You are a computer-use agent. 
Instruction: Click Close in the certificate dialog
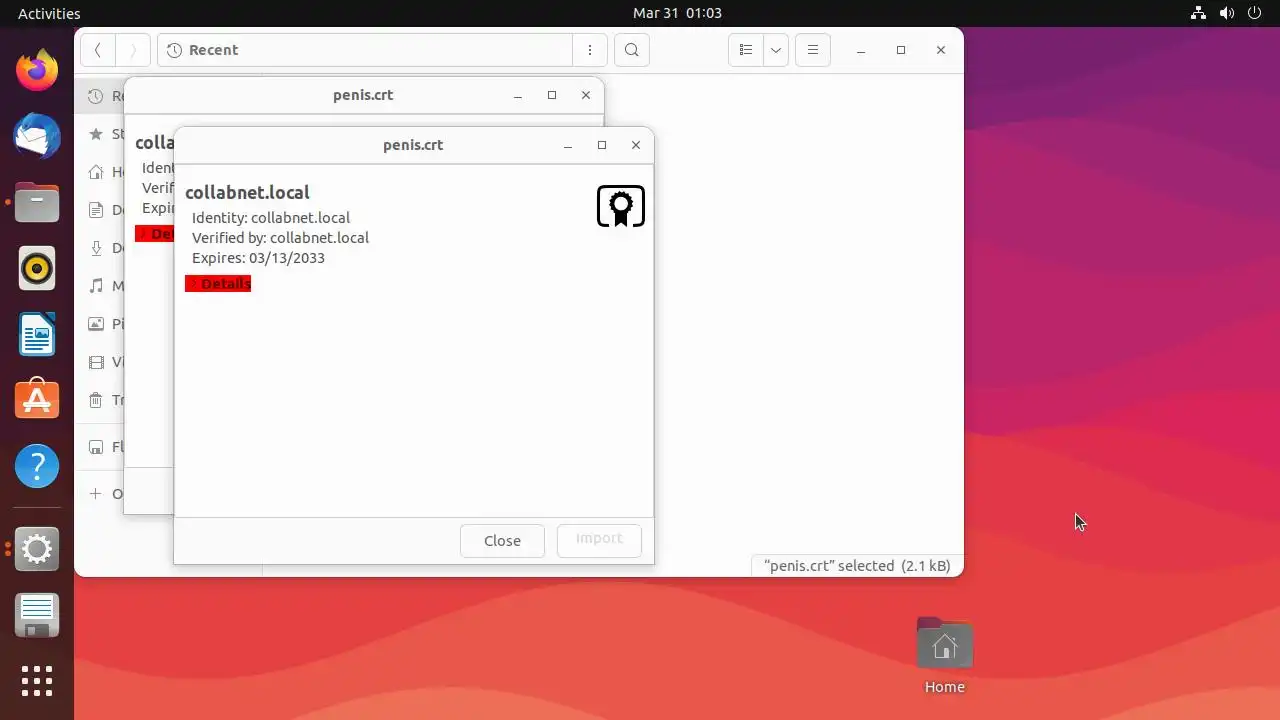[502, 541]
